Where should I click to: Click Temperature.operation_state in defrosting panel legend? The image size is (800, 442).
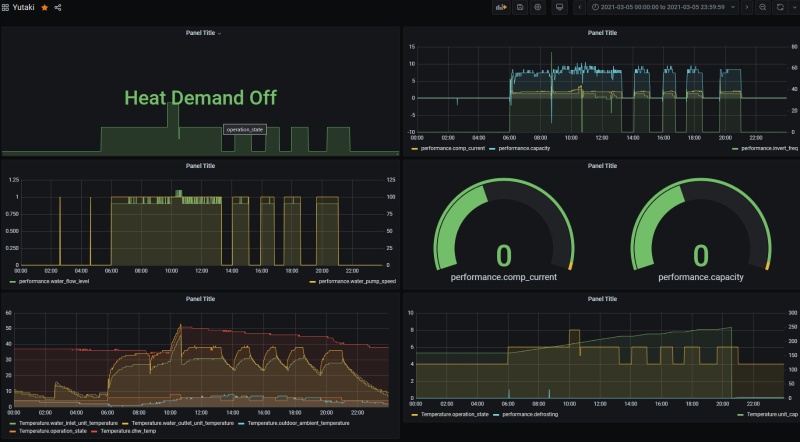455,414
